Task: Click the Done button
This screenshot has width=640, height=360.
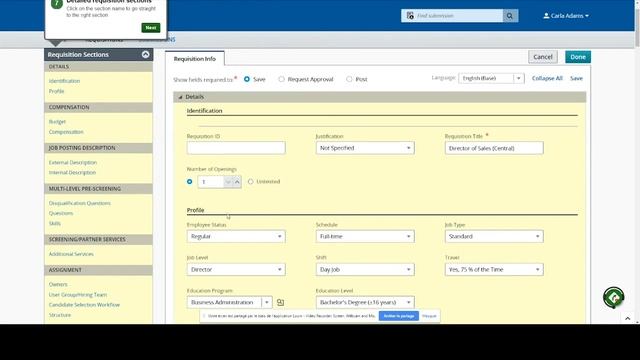Action: pos(578,57)
